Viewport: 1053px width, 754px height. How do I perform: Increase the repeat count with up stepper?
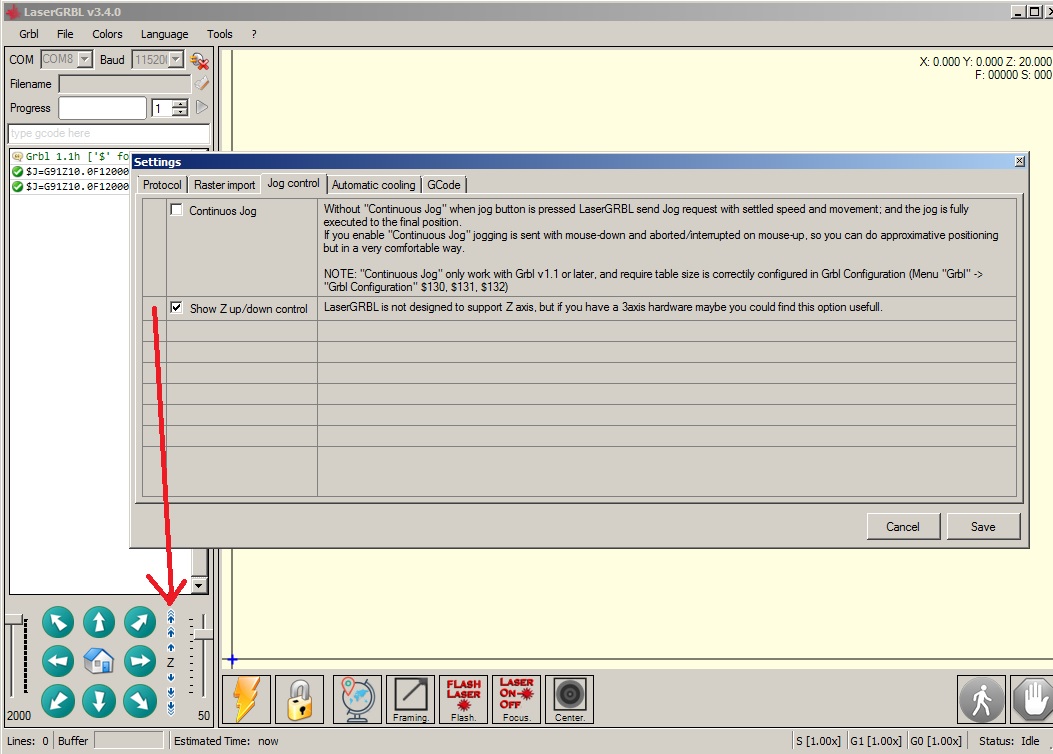pyautogui.click(x=180, y=103)
